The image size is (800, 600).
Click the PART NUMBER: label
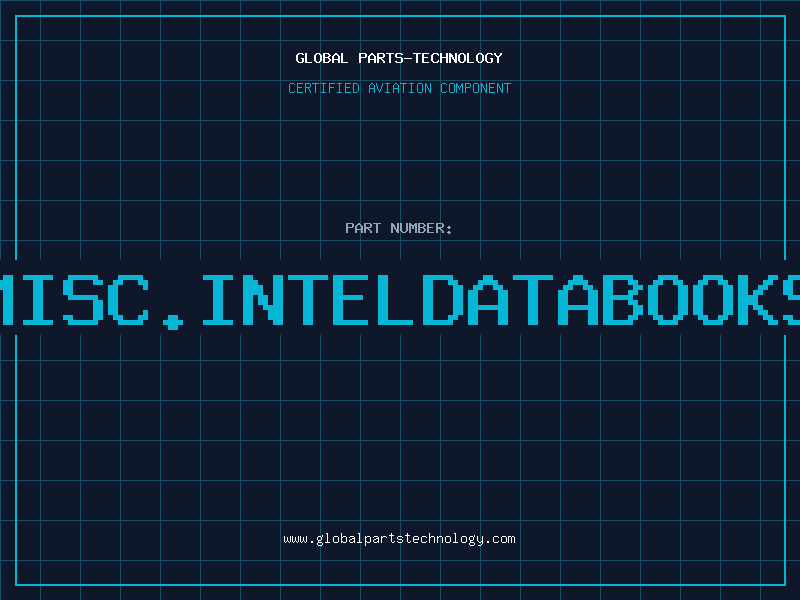(399, 228)
